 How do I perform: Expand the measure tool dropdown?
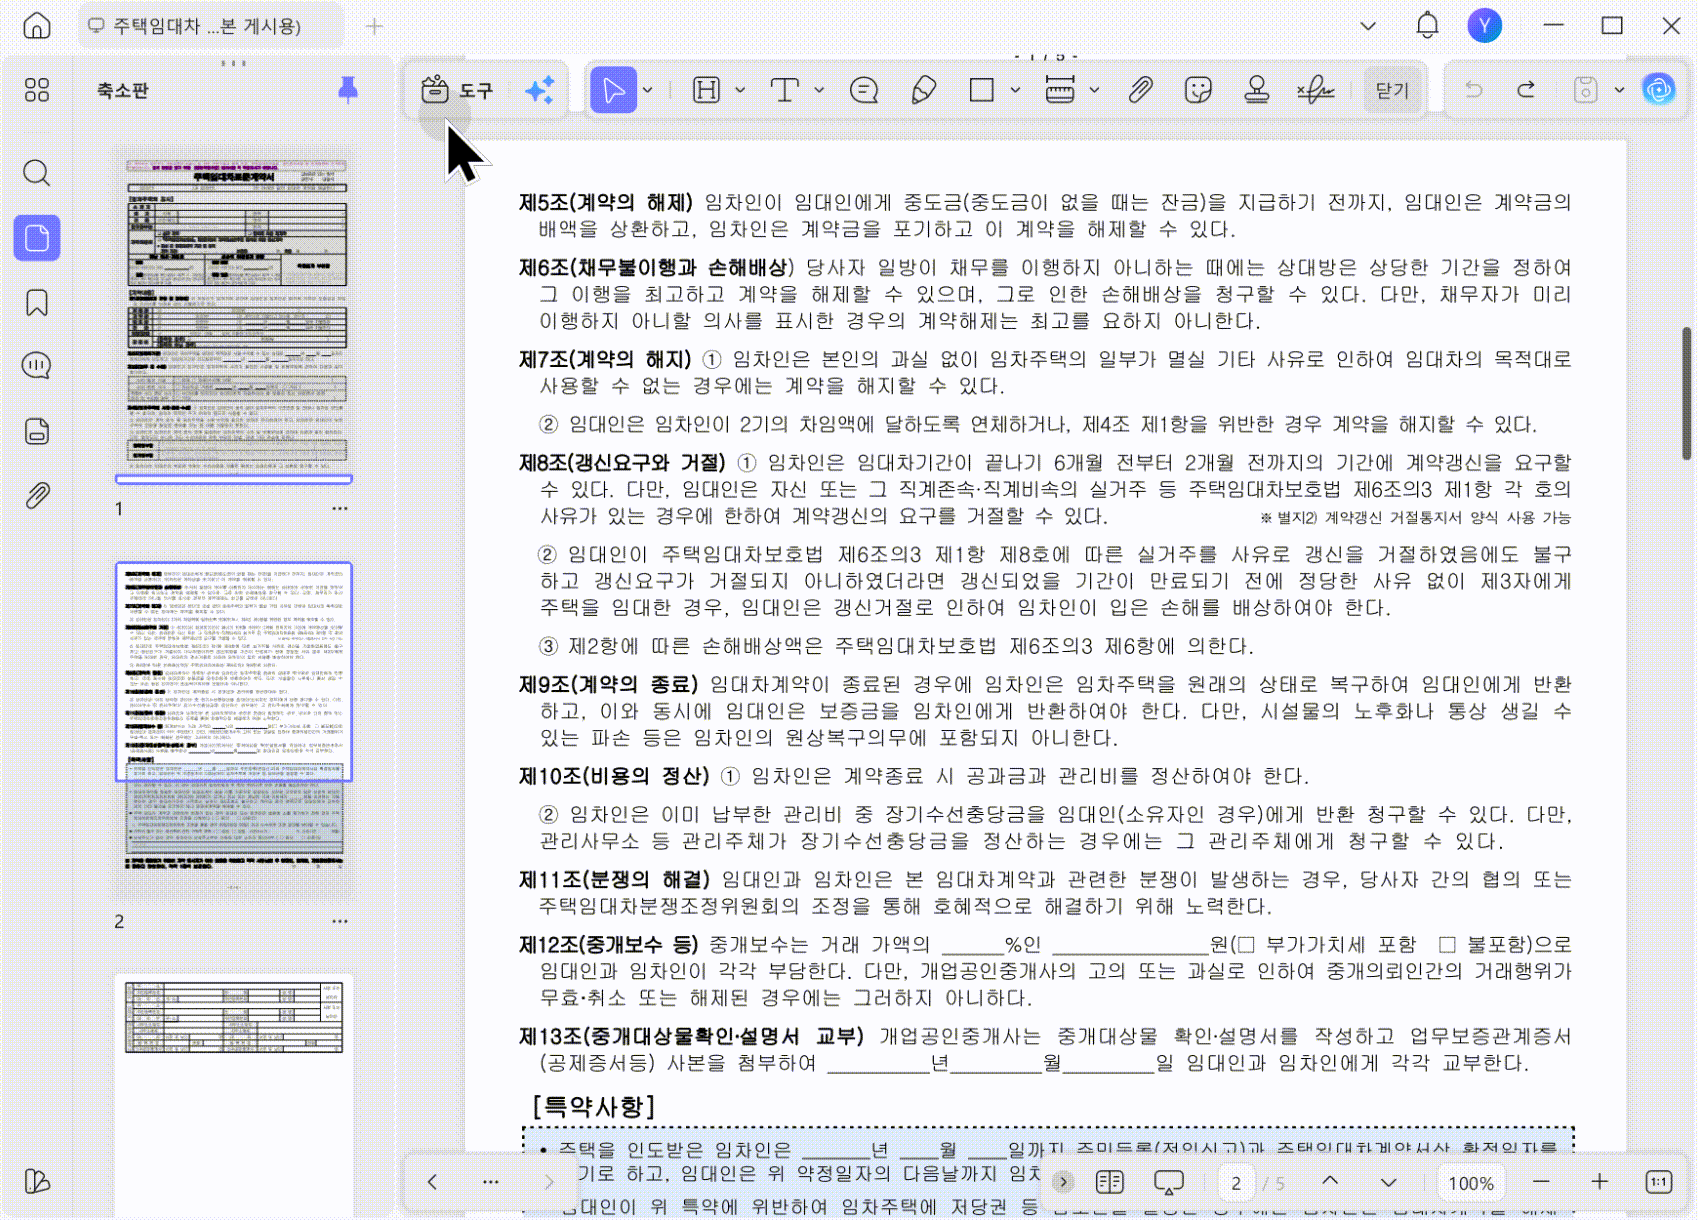[1094, 90]
